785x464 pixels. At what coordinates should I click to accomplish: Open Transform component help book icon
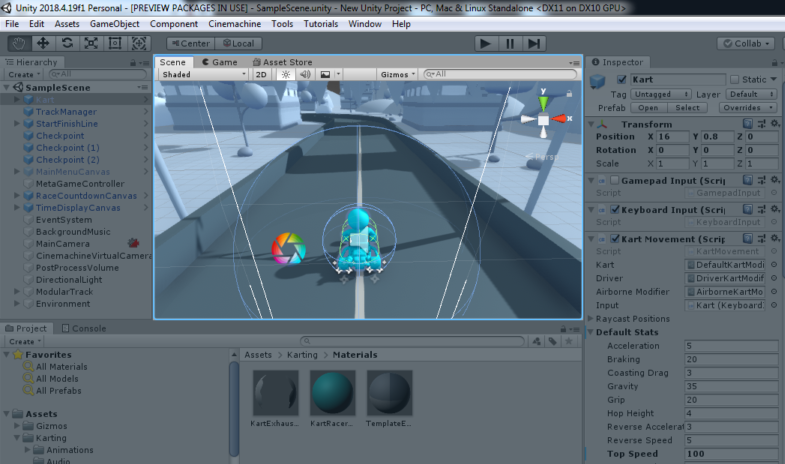(747, 124)
